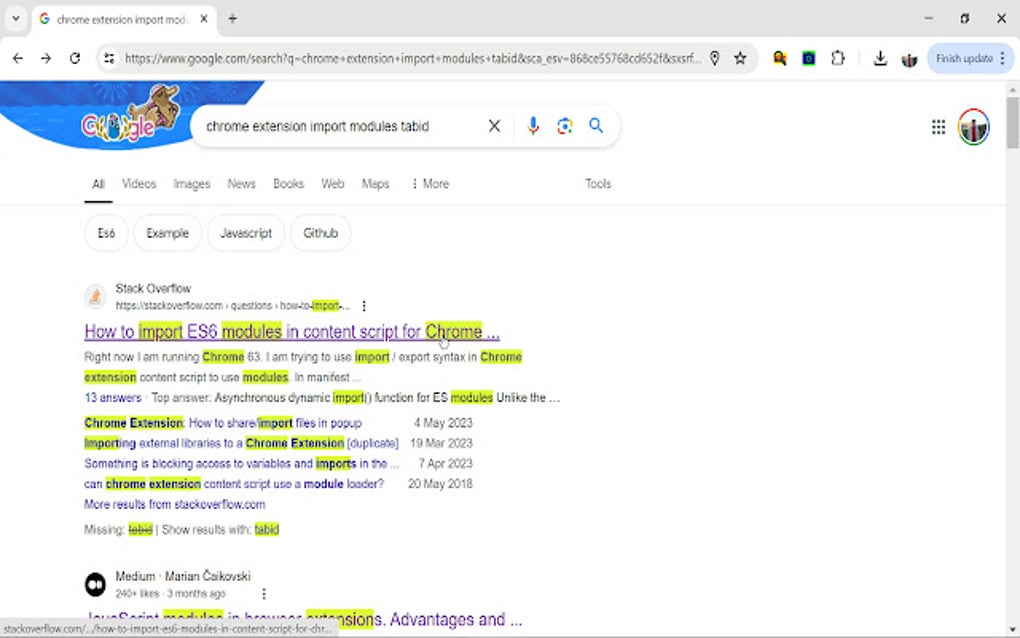Open the Downloads icon in the toolbar
This screenshot has width=1020, height=638.
coord(880,58)
